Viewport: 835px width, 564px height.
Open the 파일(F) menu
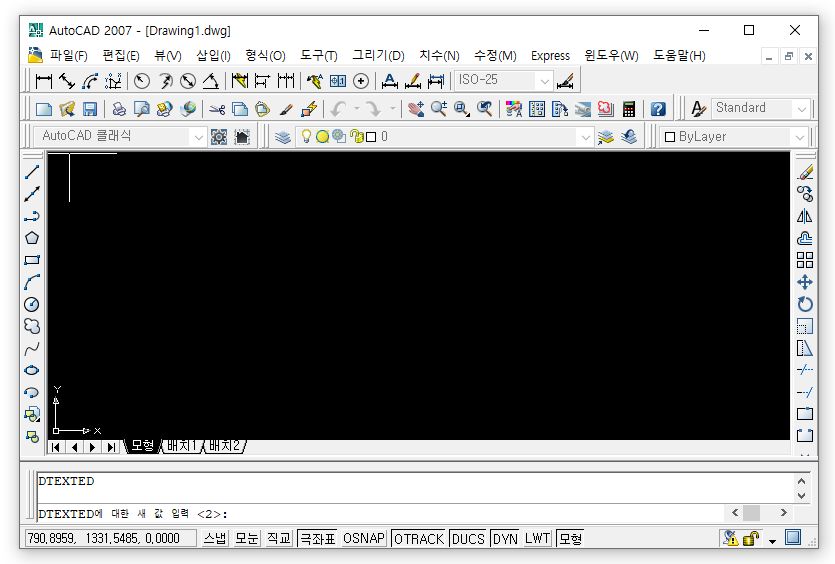tap(68, 55)
